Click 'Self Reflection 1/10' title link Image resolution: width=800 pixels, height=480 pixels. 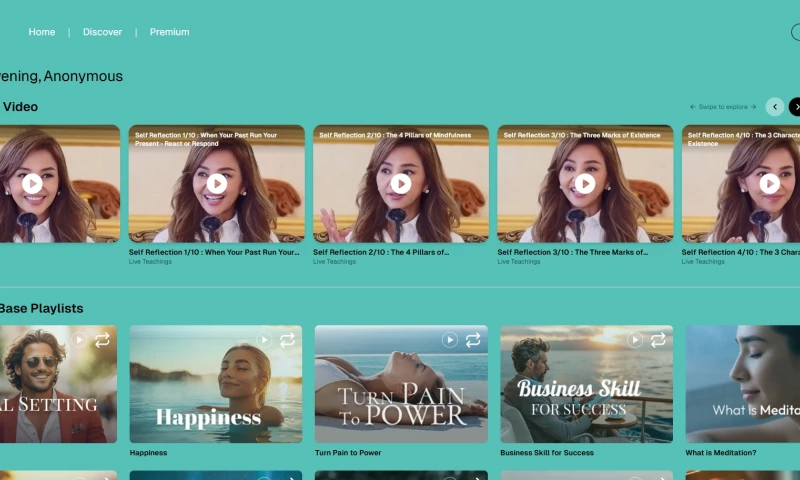point(214,252)
